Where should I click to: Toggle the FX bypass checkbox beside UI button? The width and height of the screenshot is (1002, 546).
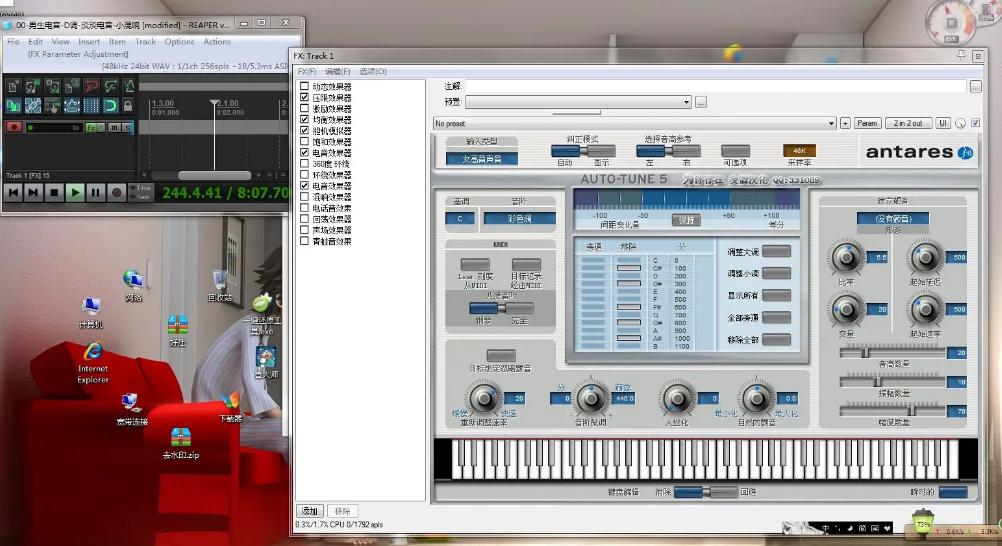[975, 123]
